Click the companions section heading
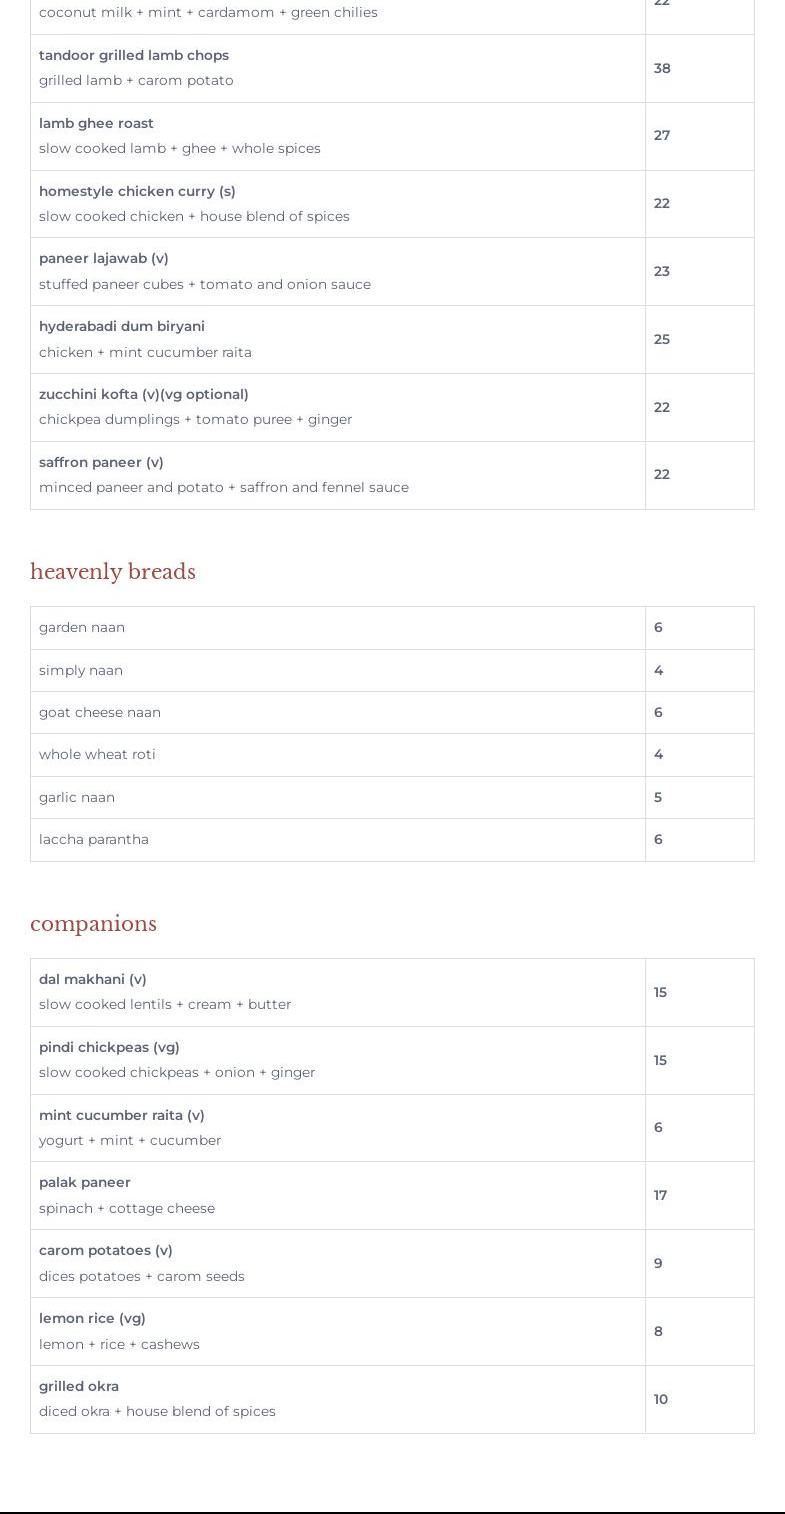 93,924
